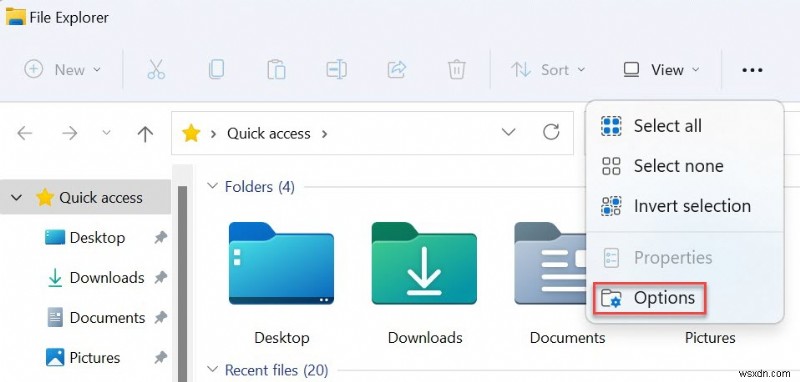Choose Select none from menu
Image resolution: width=800 pixels, height=382 pixels.
[x=685, y=166]
